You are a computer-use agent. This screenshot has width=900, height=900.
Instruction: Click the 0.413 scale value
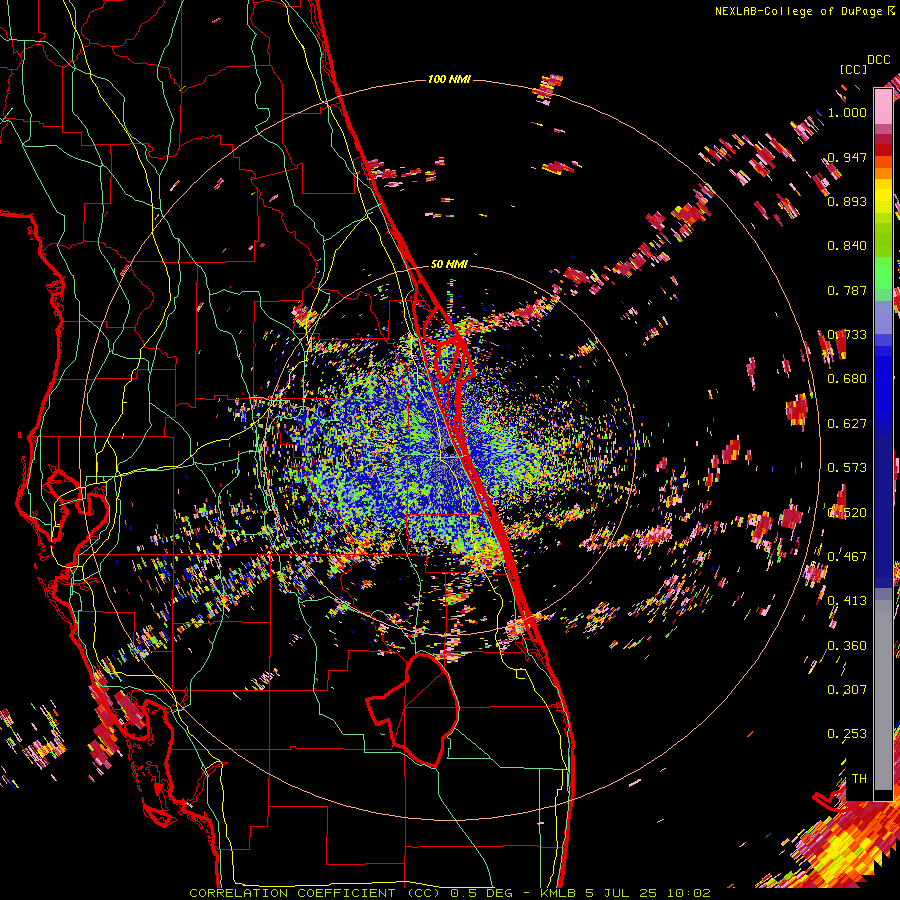point(847,601)
